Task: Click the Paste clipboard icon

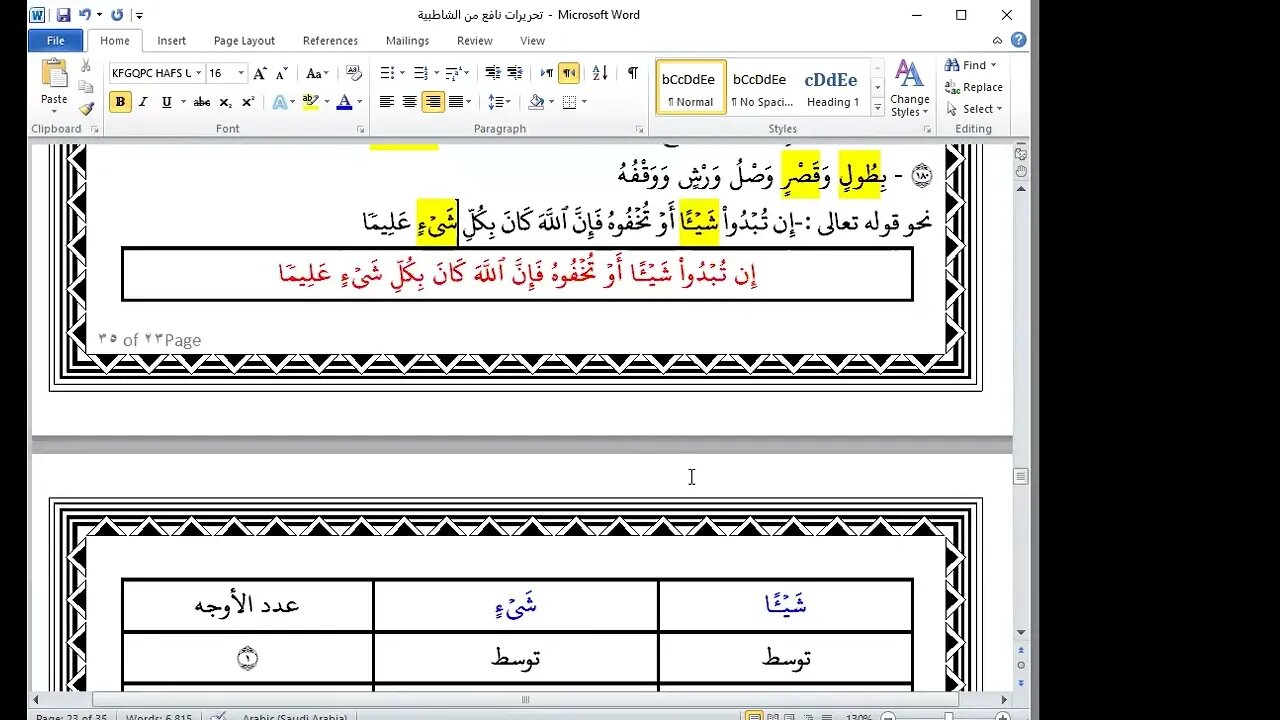Action: pos(54,75)
